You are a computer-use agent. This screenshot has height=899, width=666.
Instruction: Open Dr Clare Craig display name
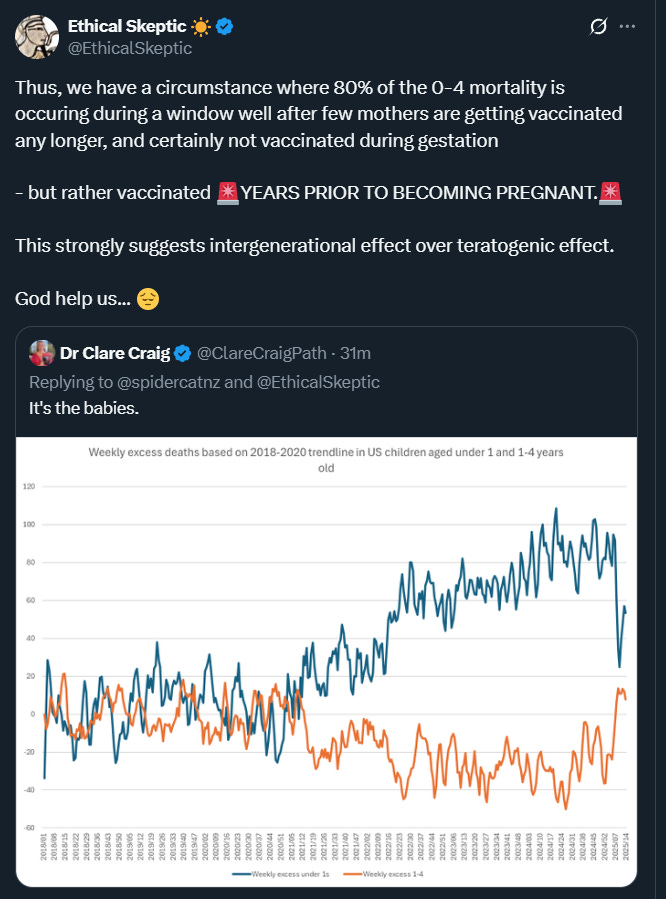pyautogui.click(x=115, y=353)
